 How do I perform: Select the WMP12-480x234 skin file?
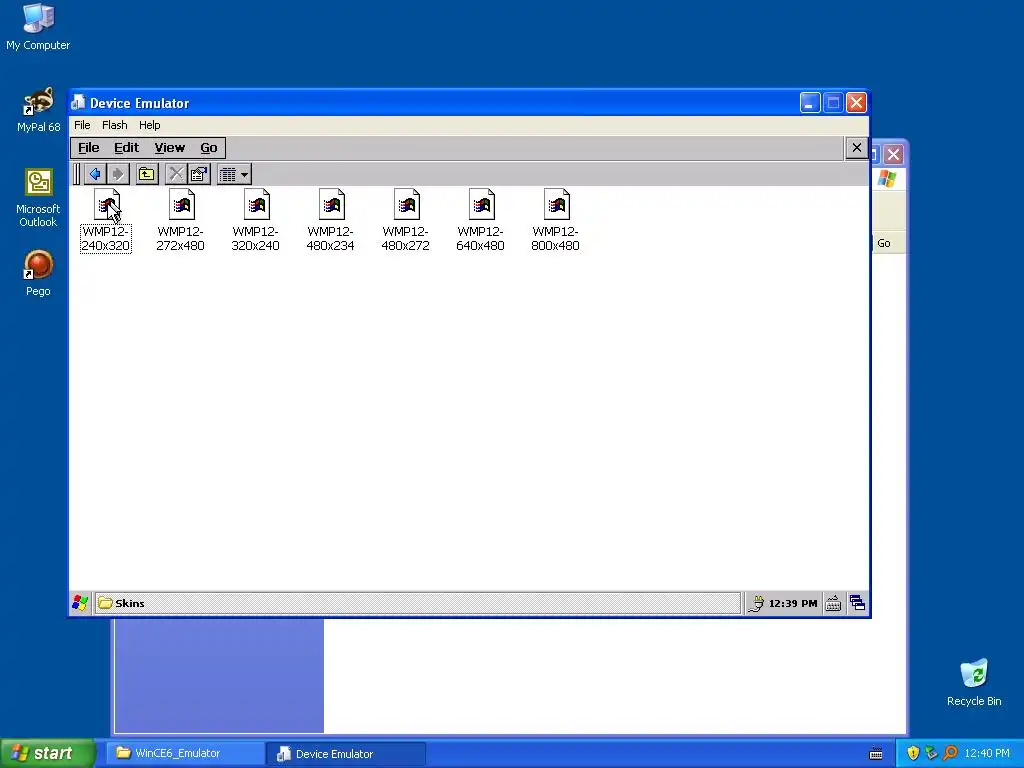click(330, 221)
